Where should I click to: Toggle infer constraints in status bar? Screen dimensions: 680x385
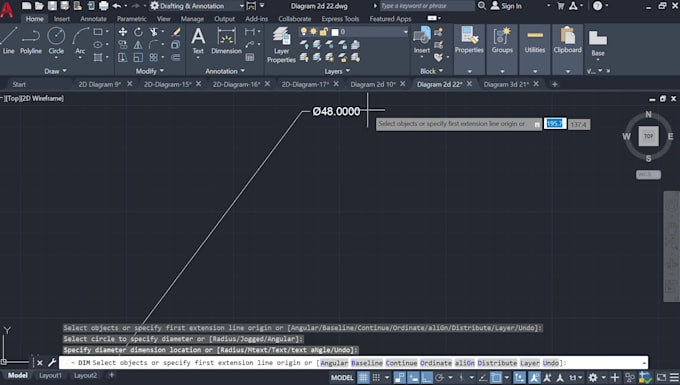coord(399,378)
